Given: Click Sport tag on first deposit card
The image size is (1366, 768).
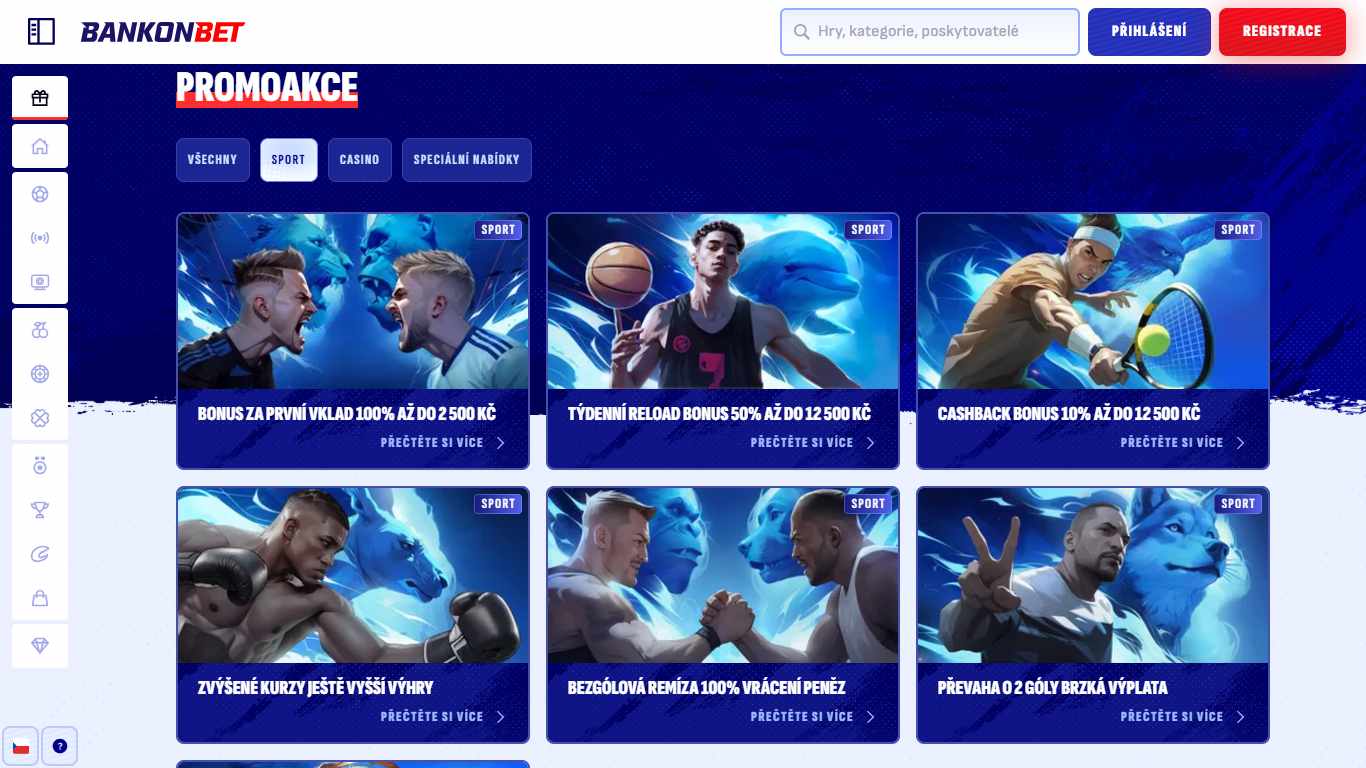Looking at the screenshot, I should (498, 229).
